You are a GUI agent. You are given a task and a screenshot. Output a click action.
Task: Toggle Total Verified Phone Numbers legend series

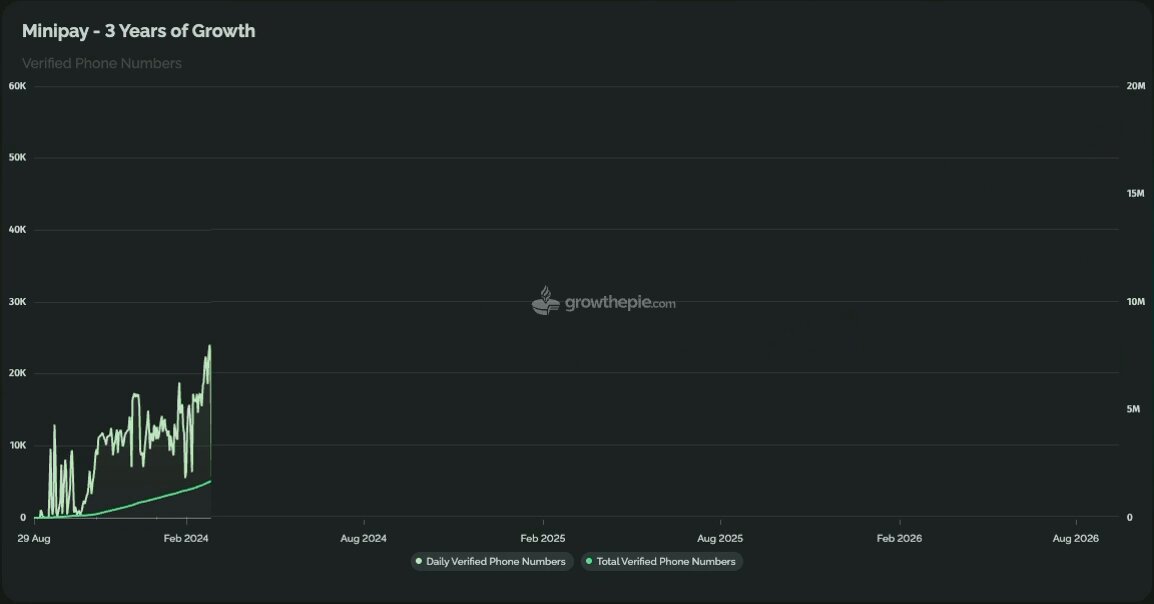[x=662, y=561]
